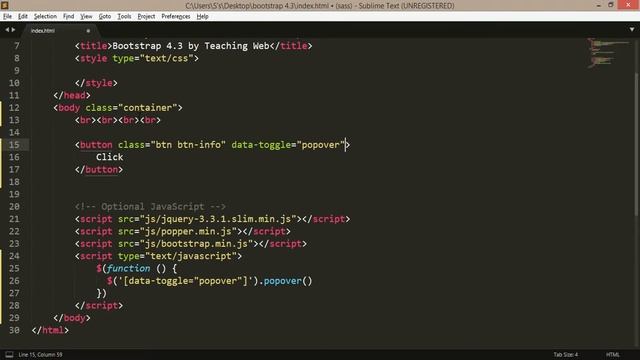The image size is (640, 360).
Task: Click the function keyword on line 25
Action: tap(129, 268)
